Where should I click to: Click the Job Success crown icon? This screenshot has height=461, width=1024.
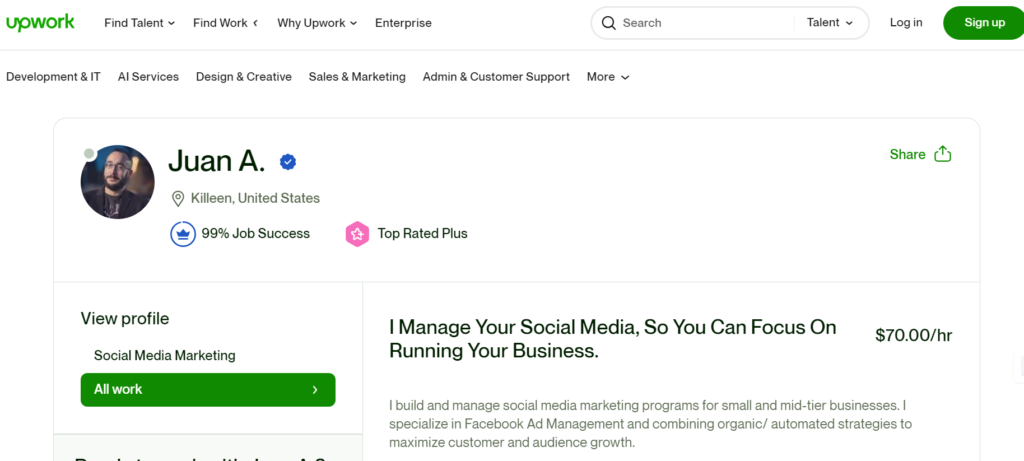point(183,234)
